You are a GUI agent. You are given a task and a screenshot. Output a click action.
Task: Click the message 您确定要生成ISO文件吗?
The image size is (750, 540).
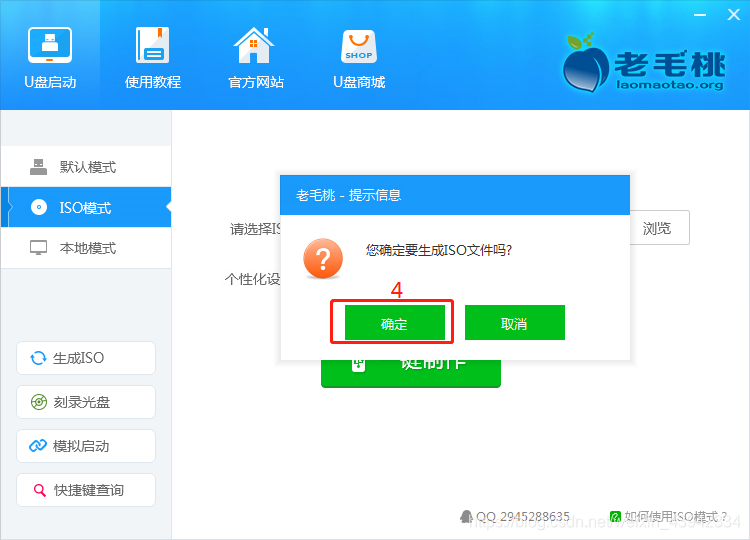tap(439, 250)
